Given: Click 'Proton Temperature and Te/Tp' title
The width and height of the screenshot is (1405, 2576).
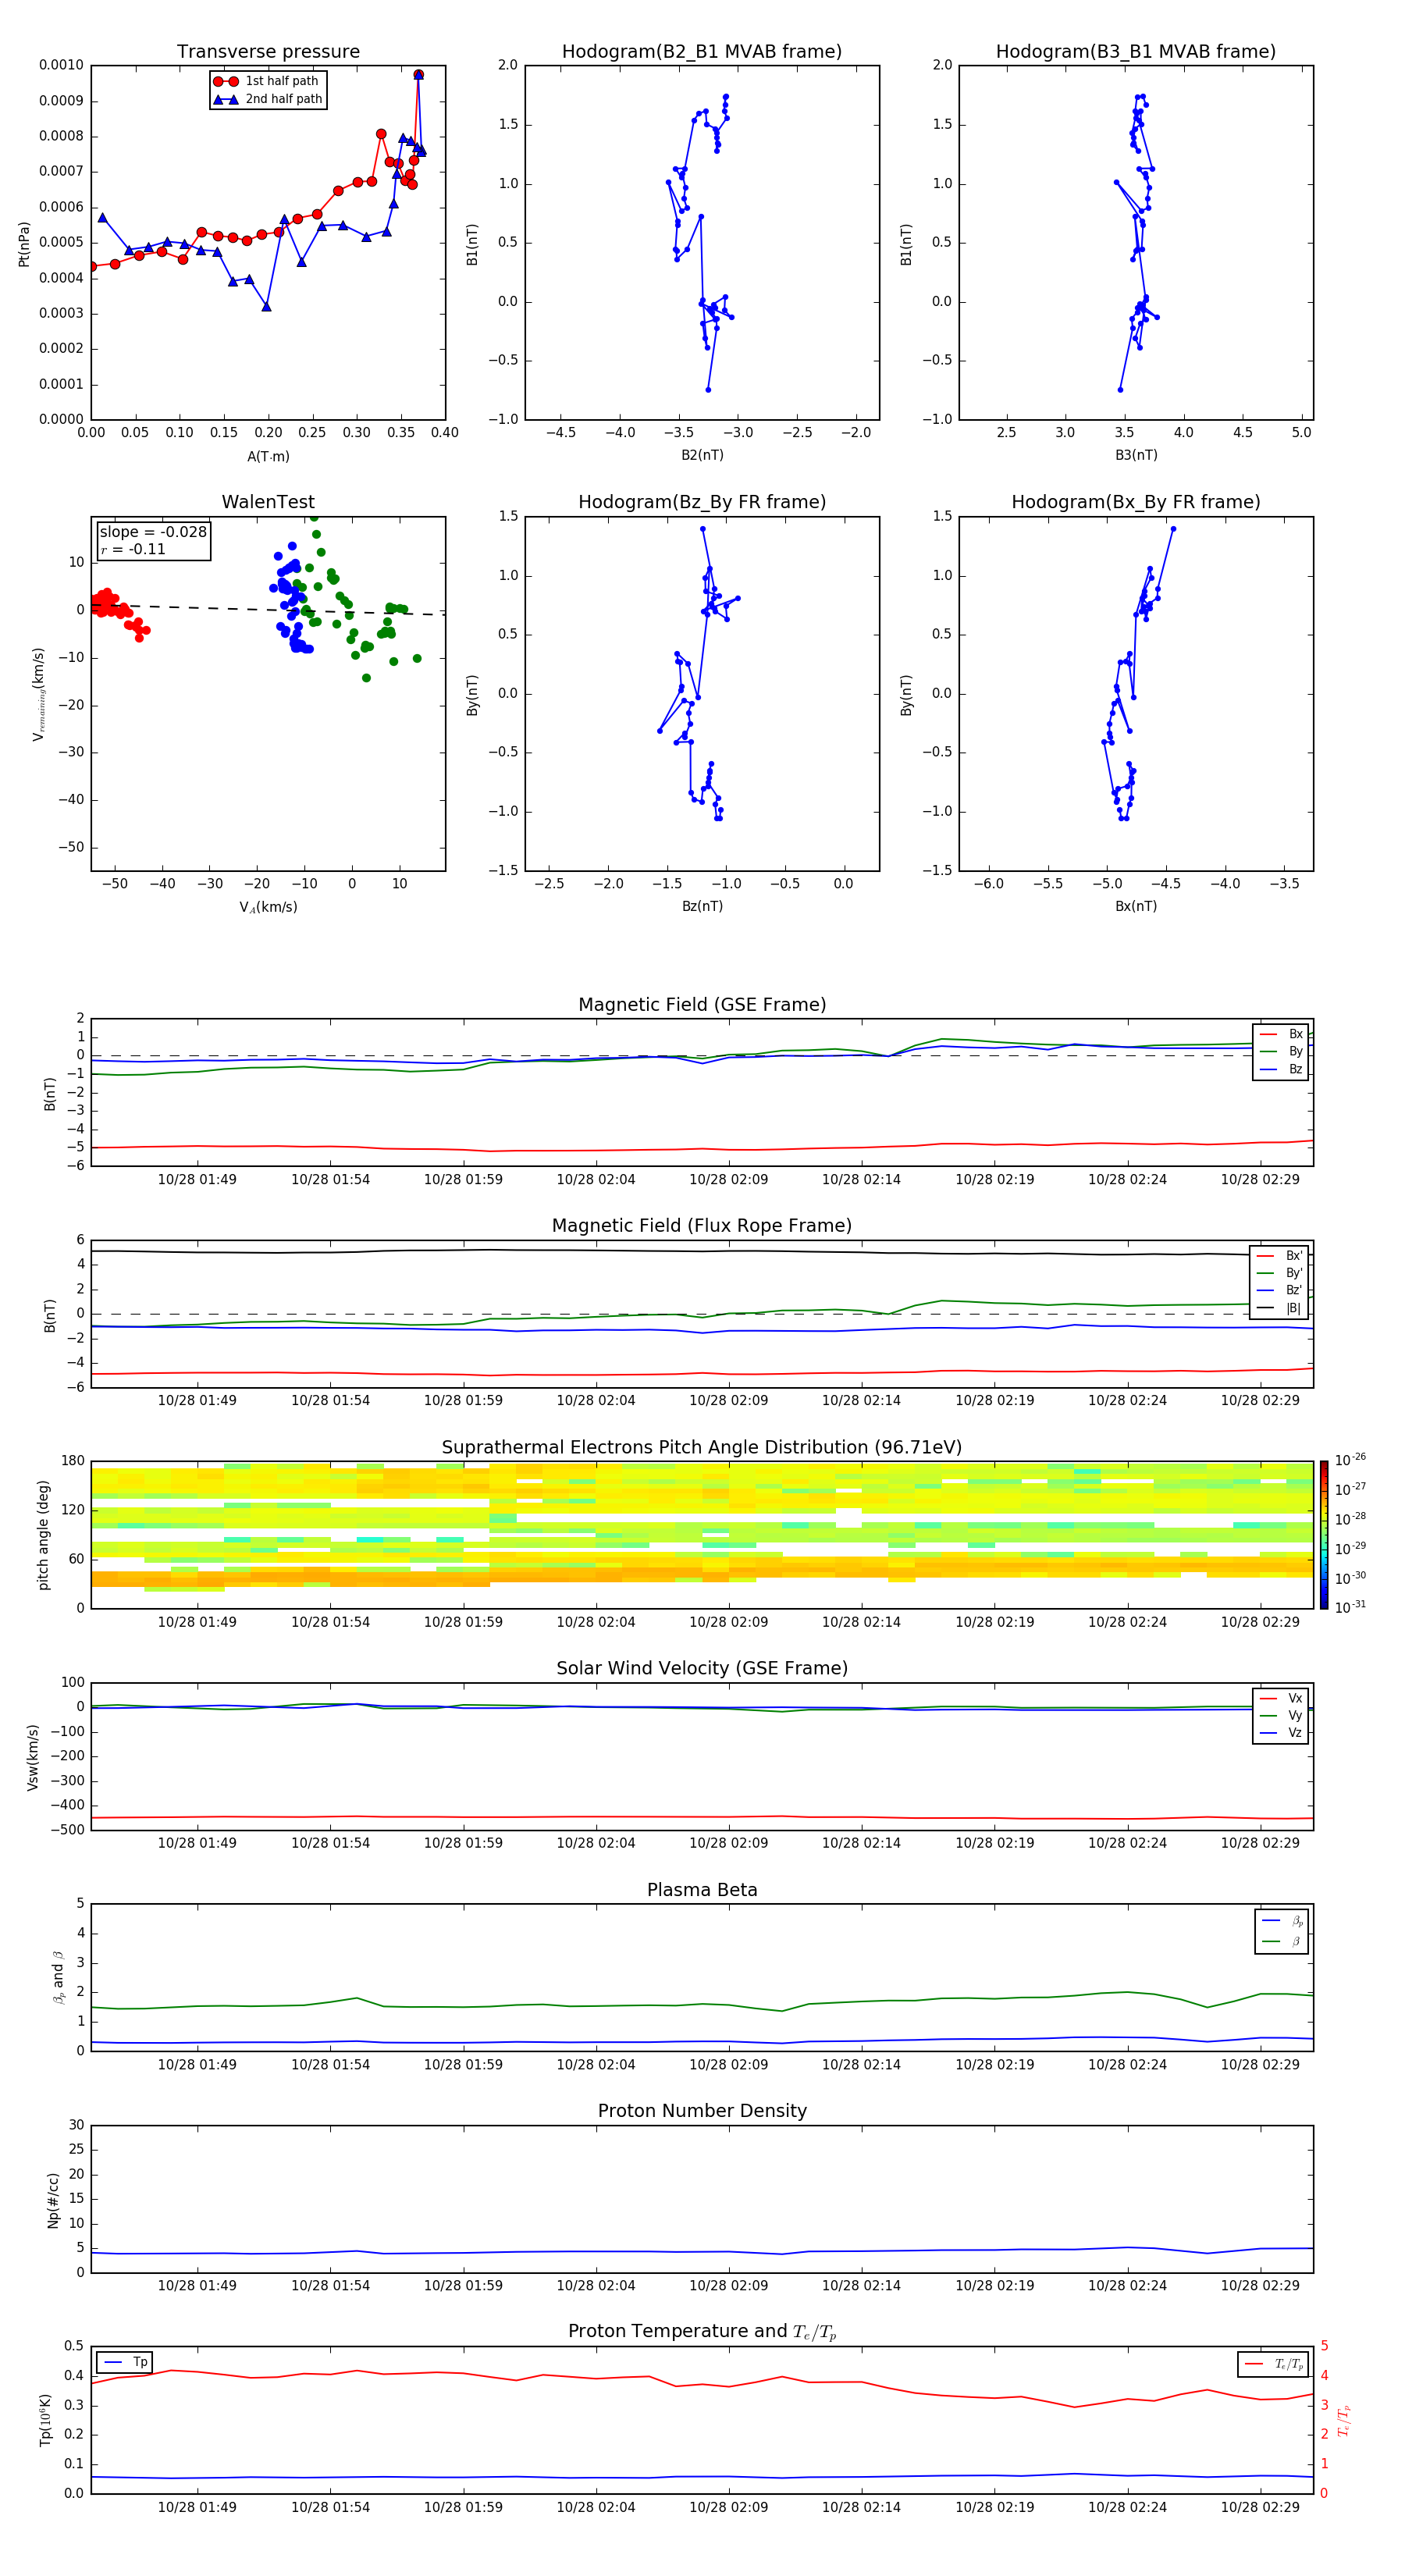Looking at the screenshot, I should click(x=702, y=2332).
